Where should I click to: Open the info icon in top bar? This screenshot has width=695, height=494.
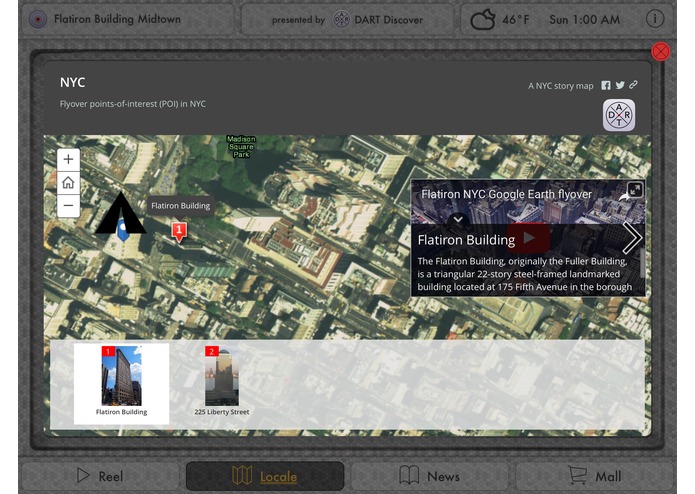coord(655,19)
